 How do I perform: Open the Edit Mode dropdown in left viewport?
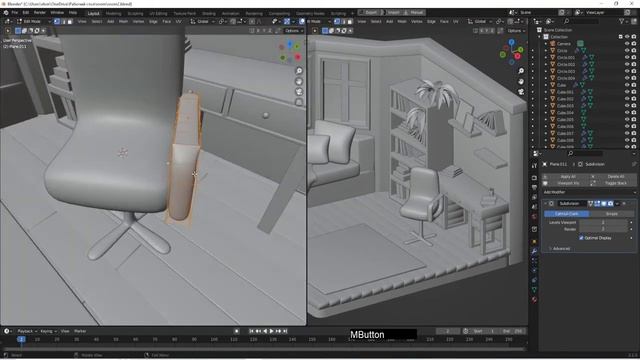(33, 21)
